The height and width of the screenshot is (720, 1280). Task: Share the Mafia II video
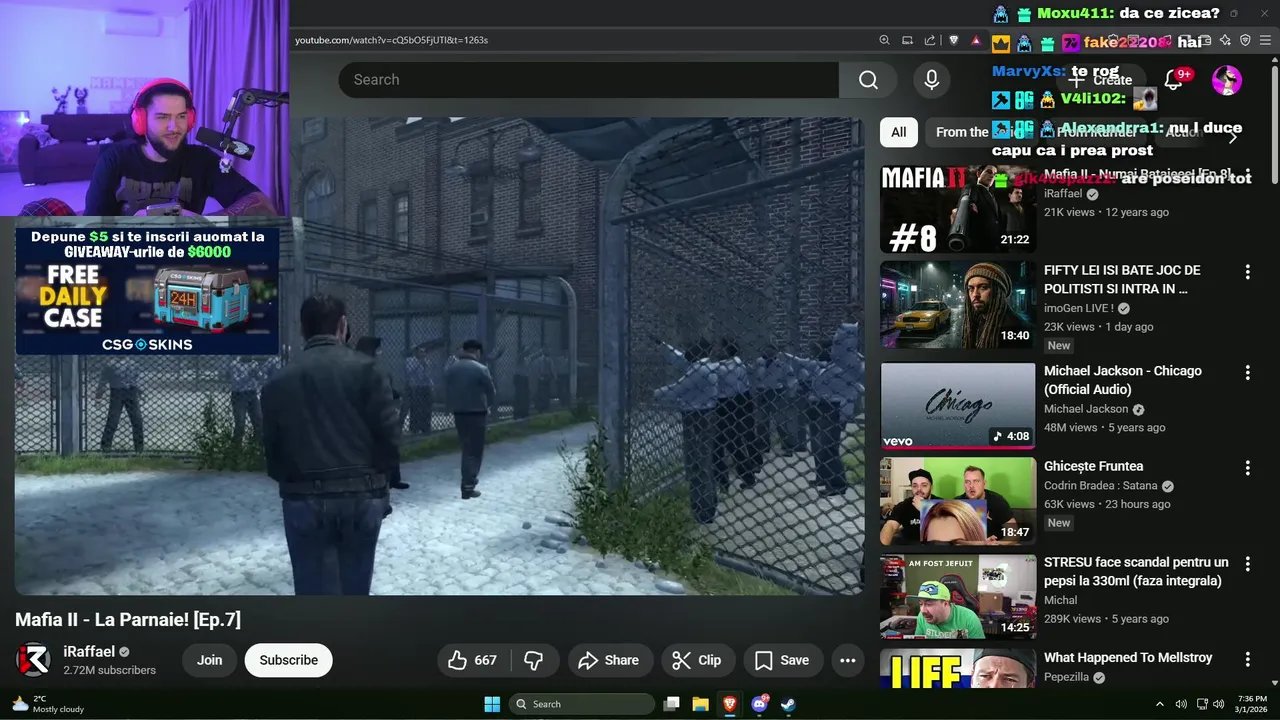(608, 660)
